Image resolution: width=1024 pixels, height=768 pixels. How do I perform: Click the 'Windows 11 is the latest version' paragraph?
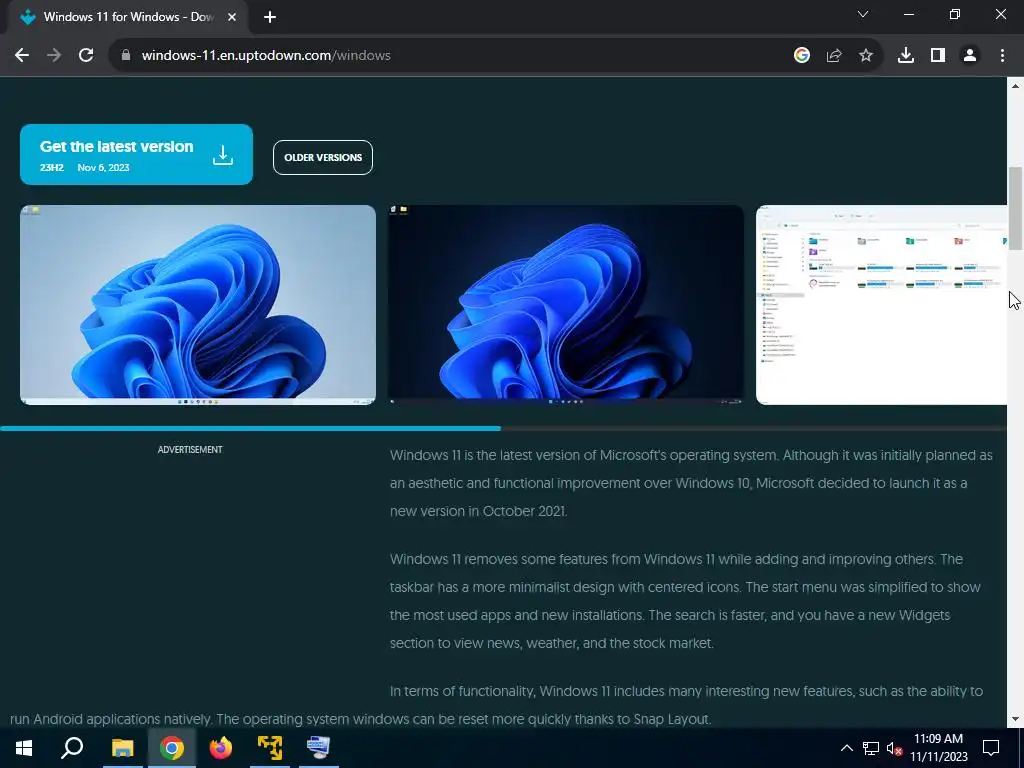691,483
